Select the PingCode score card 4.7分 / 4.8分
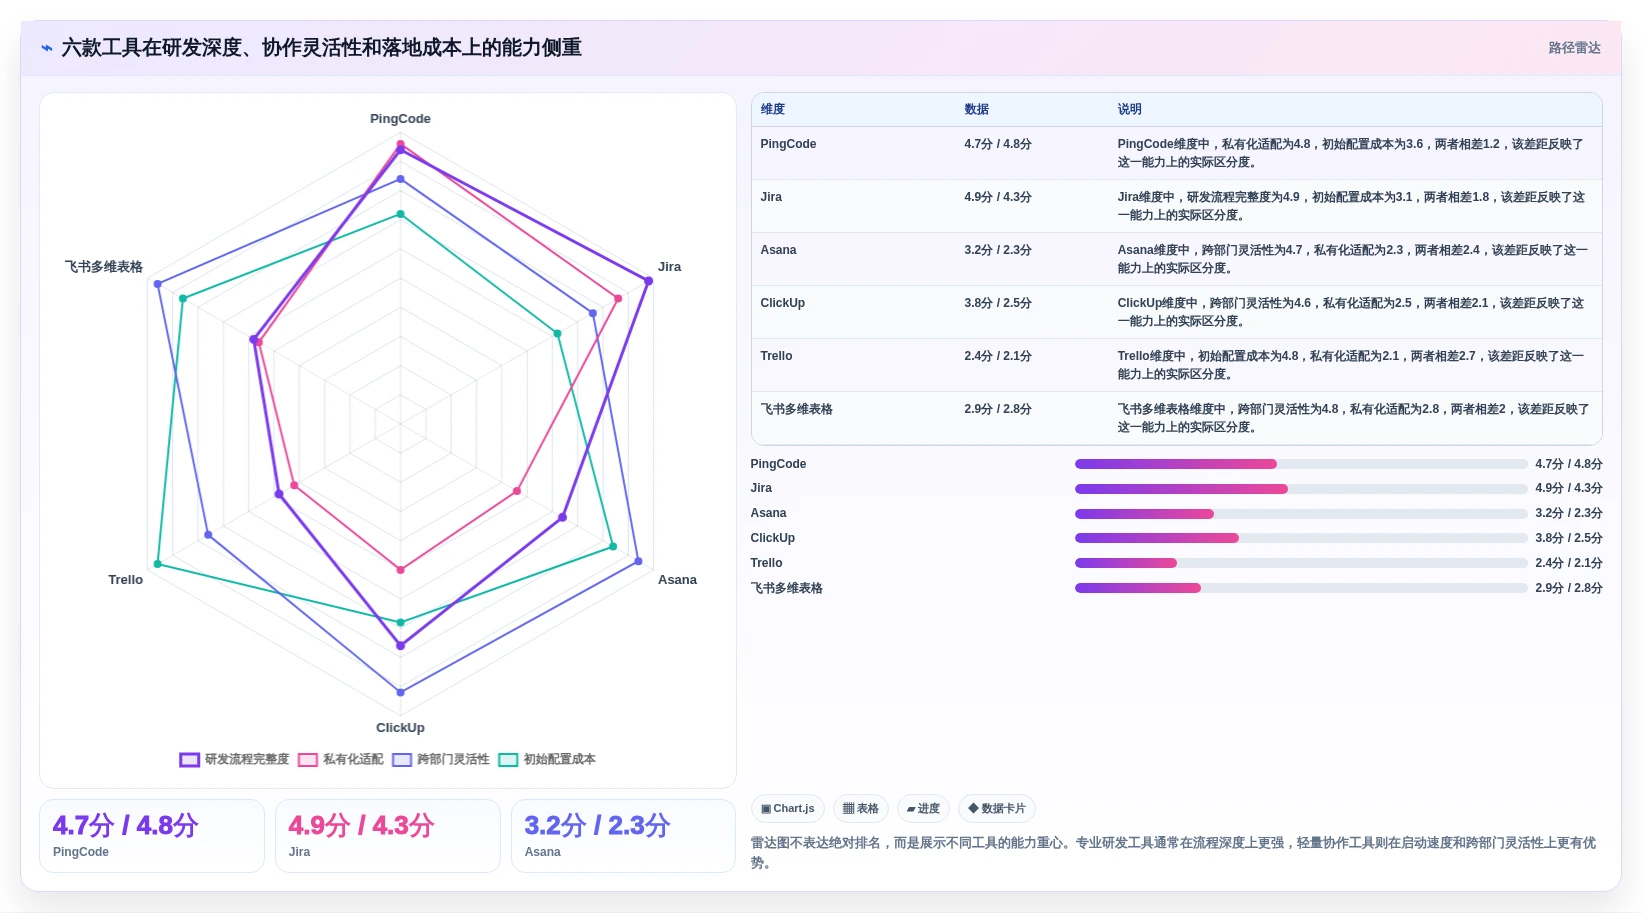This screenshot has height=913, width=1642. 152,836
